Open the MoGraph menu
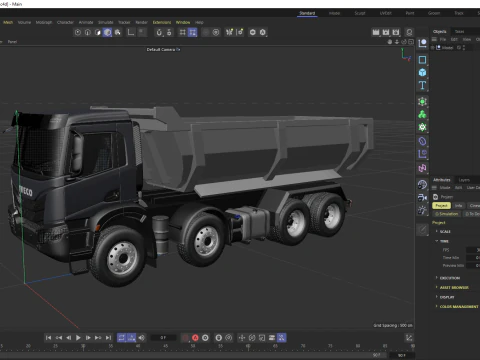Viewport: 480px width, 360px height. coord(44,22)
